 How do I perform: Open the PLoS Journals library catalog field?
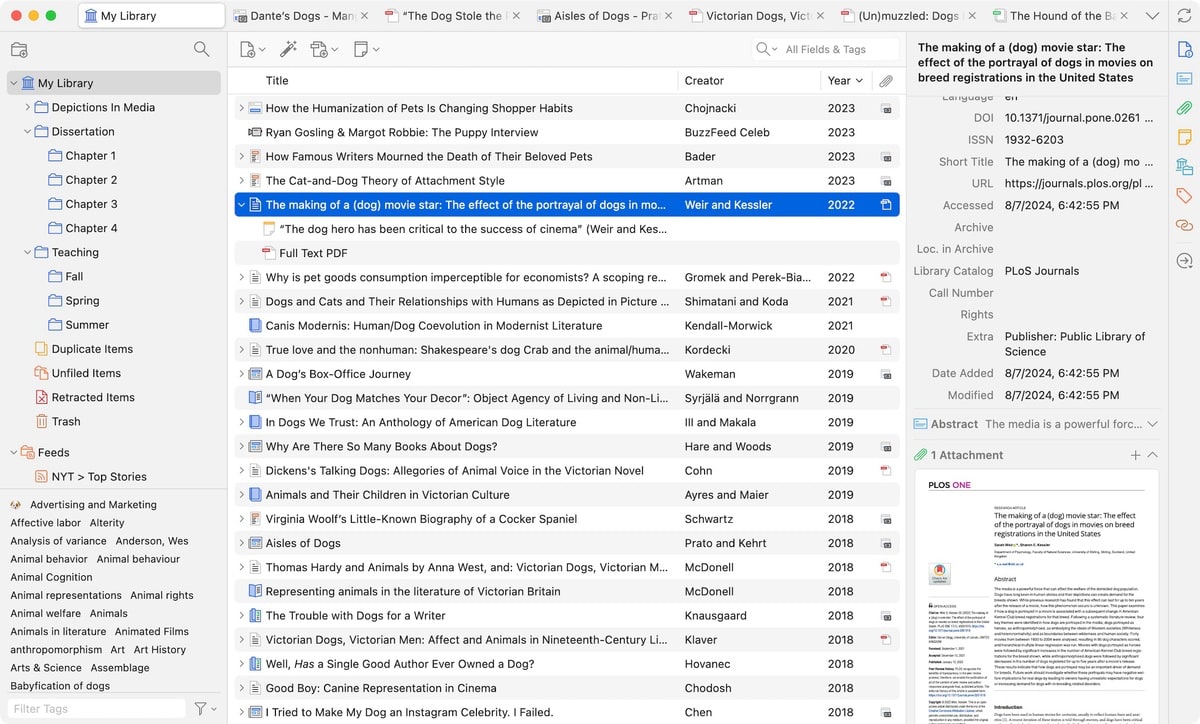(1044, 270)
